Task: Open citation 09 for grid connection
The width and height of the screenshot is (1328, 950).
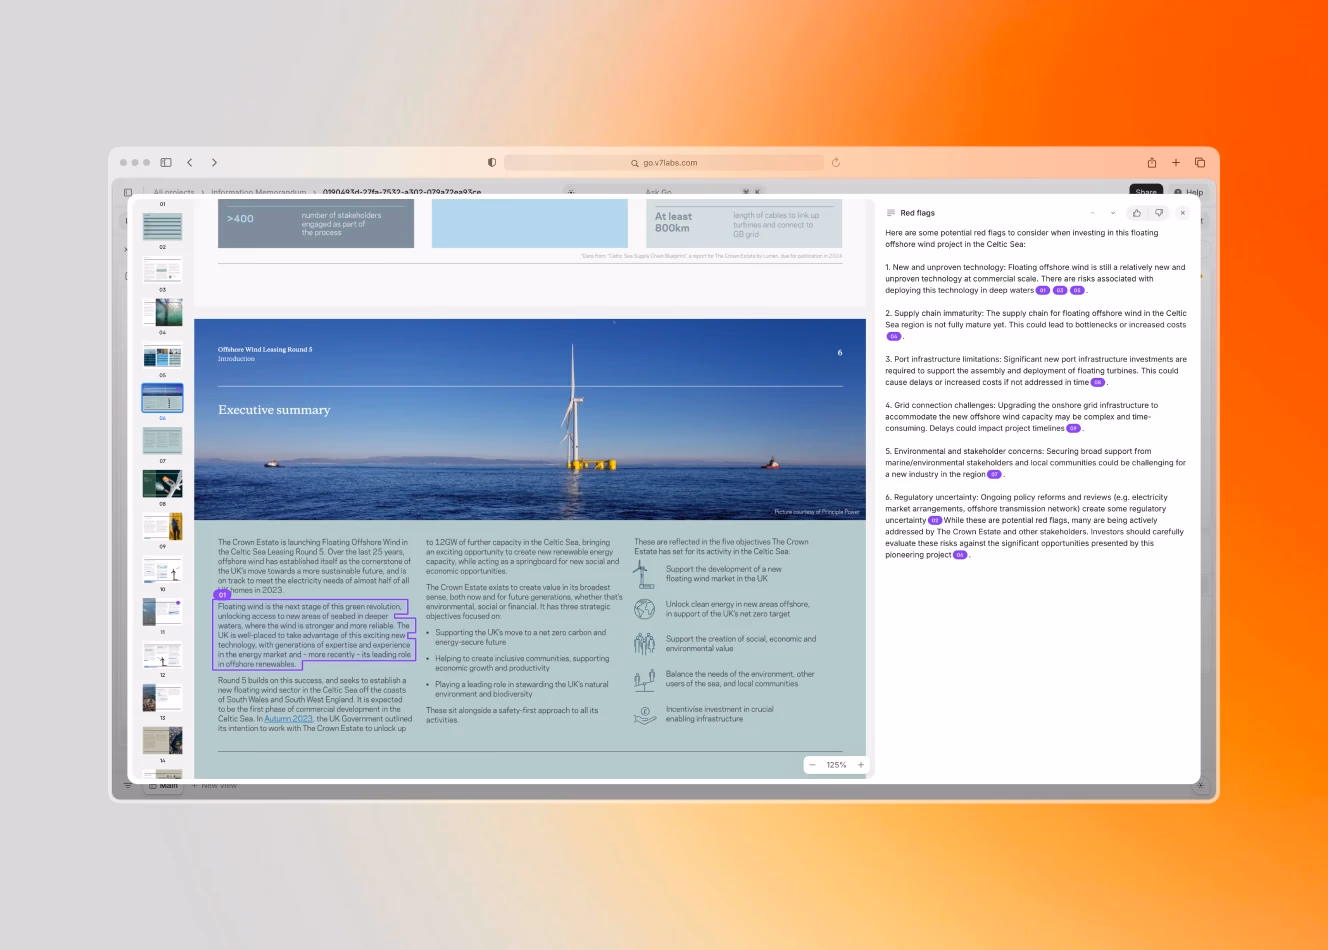Action: [1074, 429]
